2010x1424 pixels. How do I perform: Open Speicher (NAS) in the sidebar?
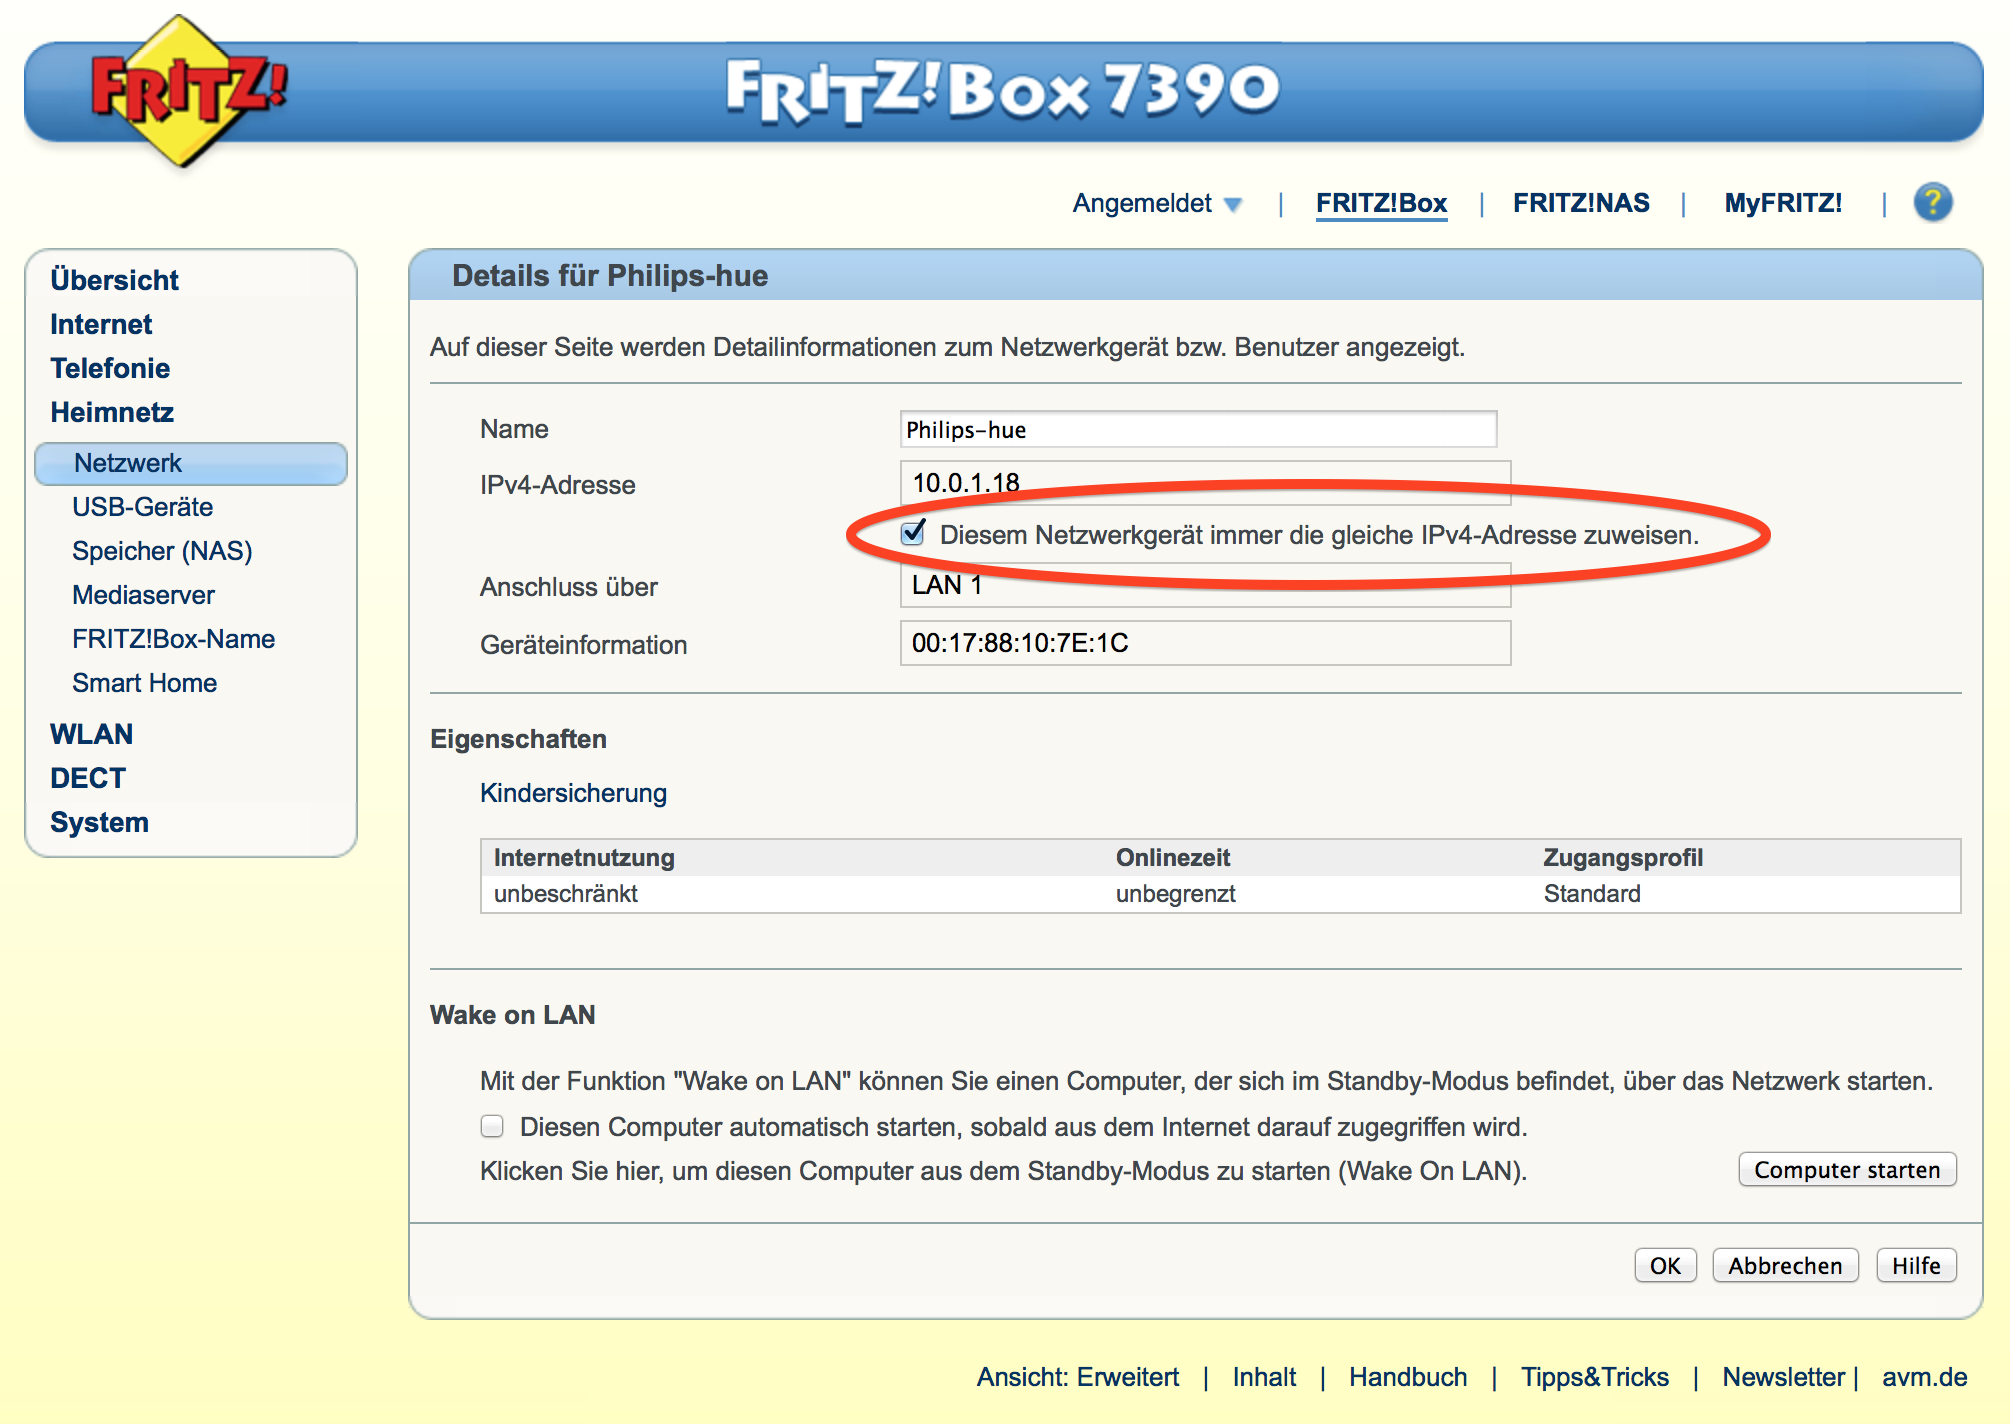click(162, 551)
